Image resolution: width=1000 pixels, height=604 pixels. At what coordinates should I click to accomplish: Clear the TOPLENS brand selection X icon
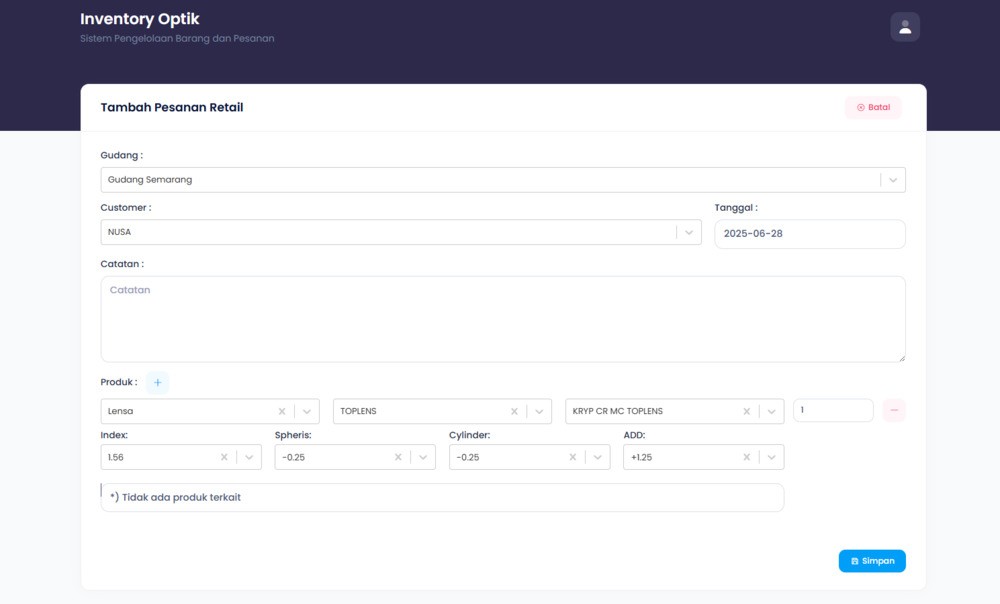pyautogui.click(x=514, y=411)
